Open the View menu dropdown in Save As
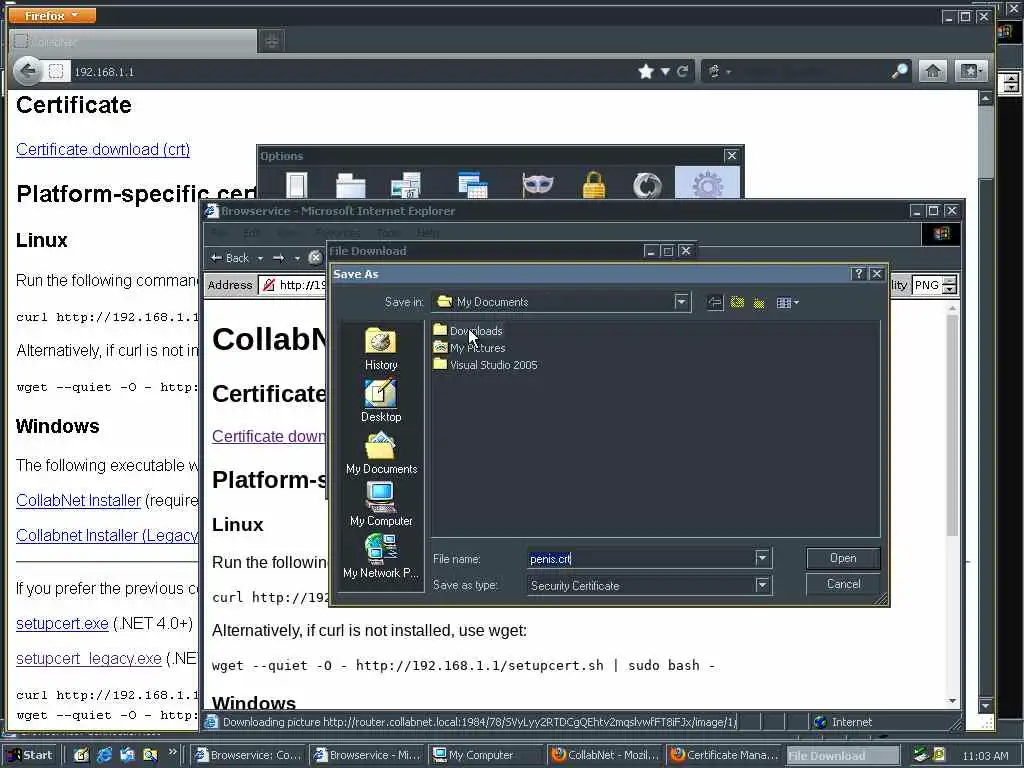Viewport: 1024px width, 768px height. 788,302
